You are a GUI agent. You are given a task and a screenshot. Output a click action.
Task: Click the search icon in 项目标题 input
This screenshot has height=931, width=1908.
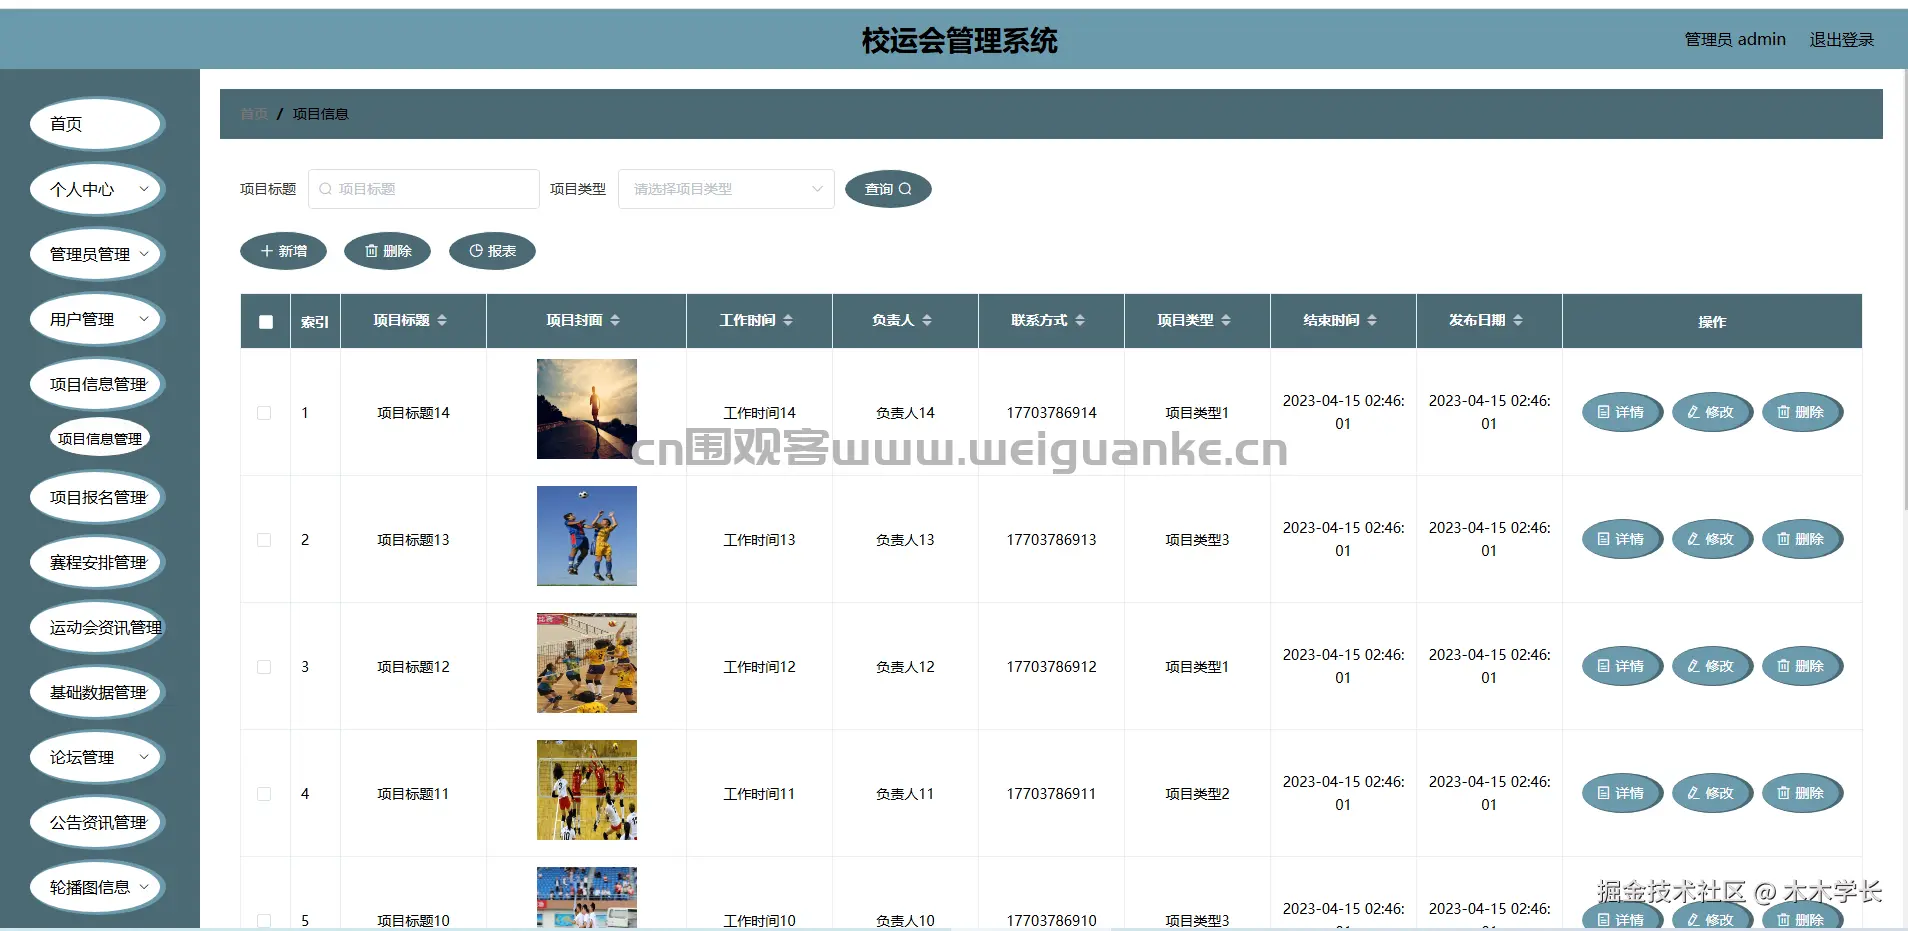[x=325, y=189]
